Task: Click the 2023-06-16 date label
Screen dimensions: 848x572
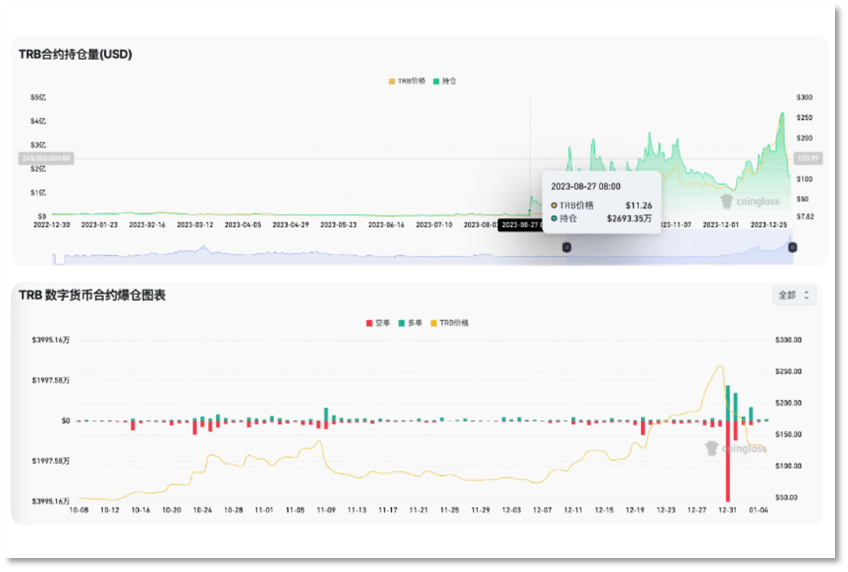Action: pyautogui.click(x=386, y=225)
